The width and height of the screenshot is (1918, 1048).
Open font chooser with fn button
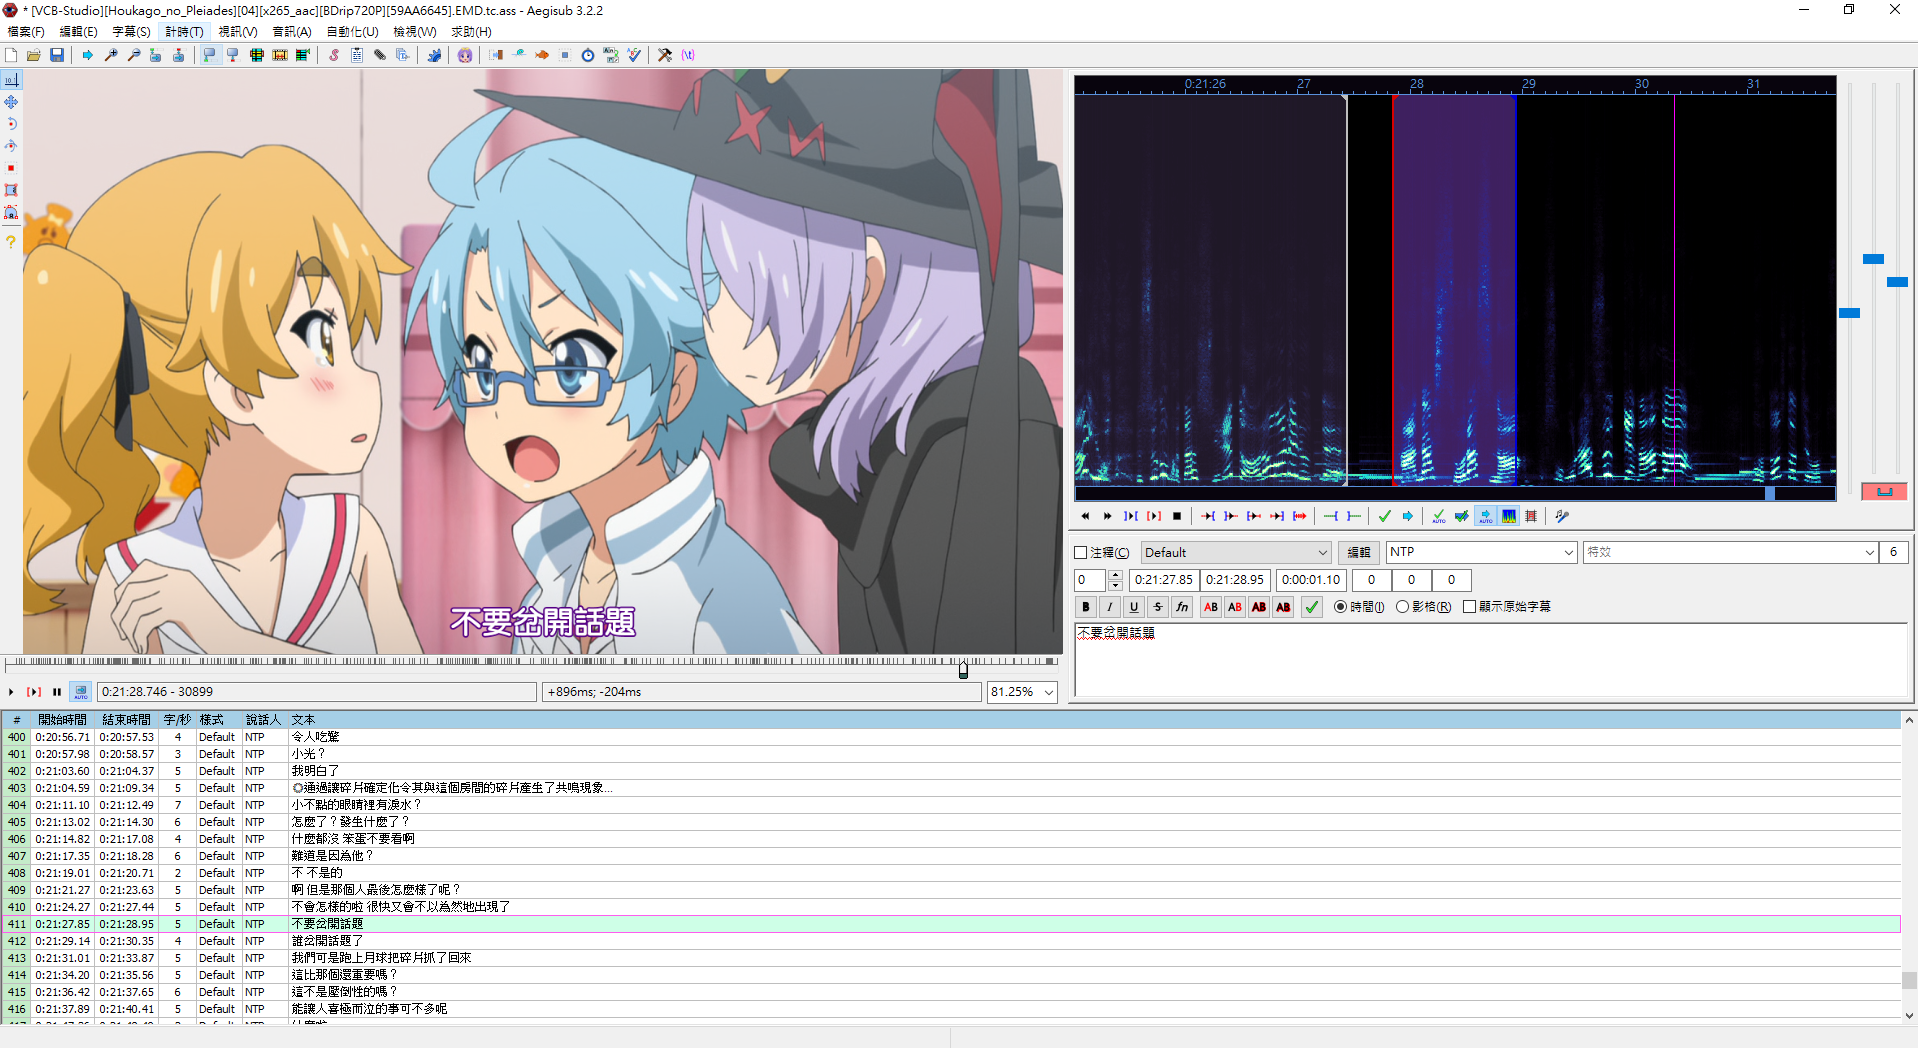pos(1182,607)
